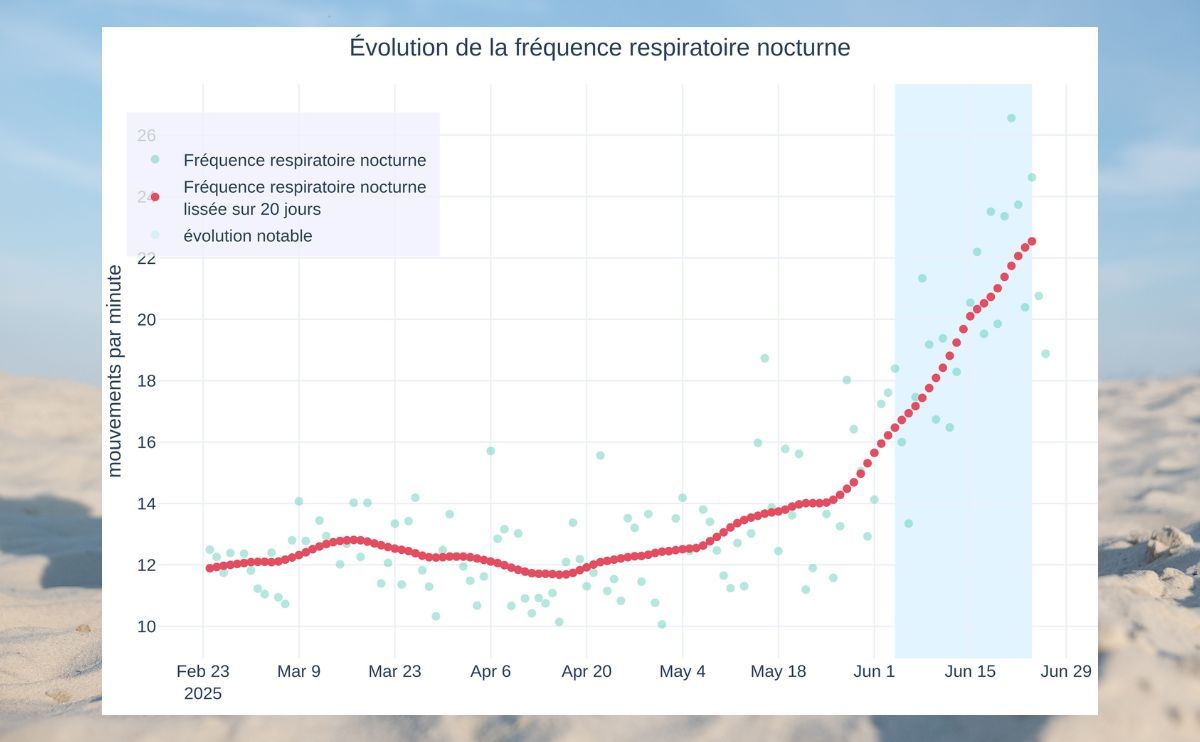Click the 'Mar 23' x-axis label
The width and height of the screenshot is (1200, 742).
[x=395, y=672]
